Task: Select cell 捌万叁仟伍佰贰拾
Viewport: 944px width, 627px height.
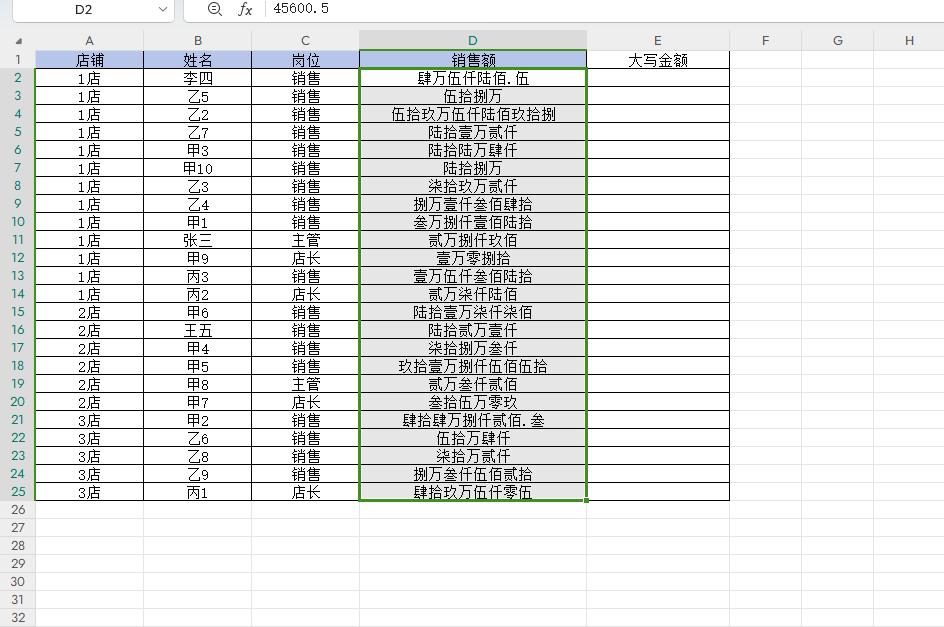Action: (x=473, y=474)
